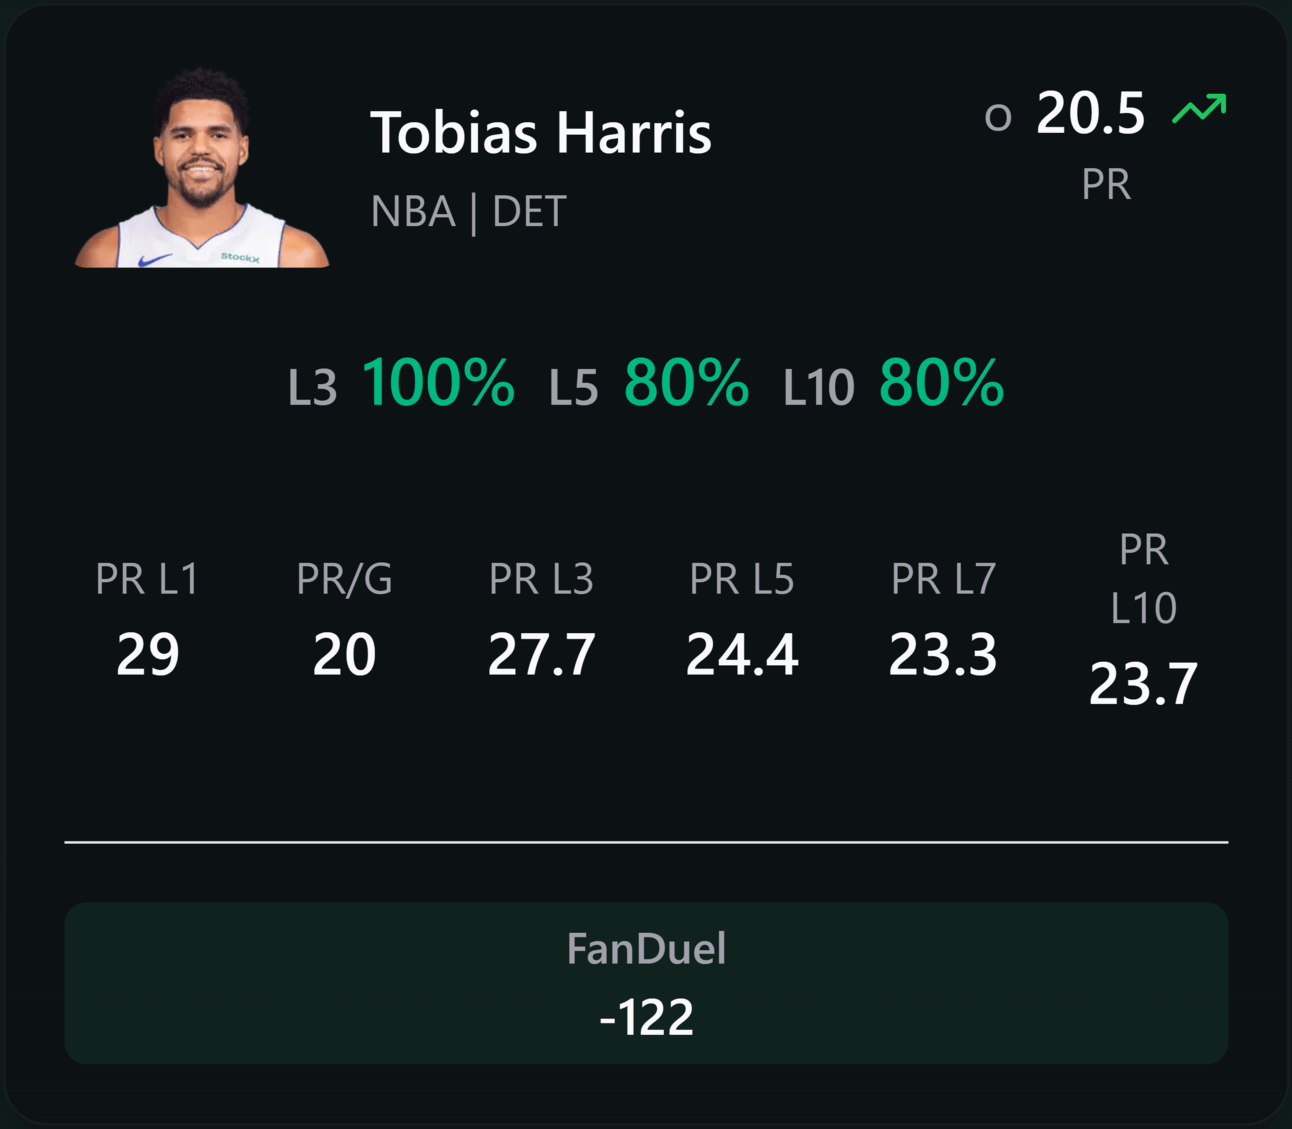Select the L10 80% hit rate
This screenshot has width=1292, height=1129.
[x=893, y=383]
